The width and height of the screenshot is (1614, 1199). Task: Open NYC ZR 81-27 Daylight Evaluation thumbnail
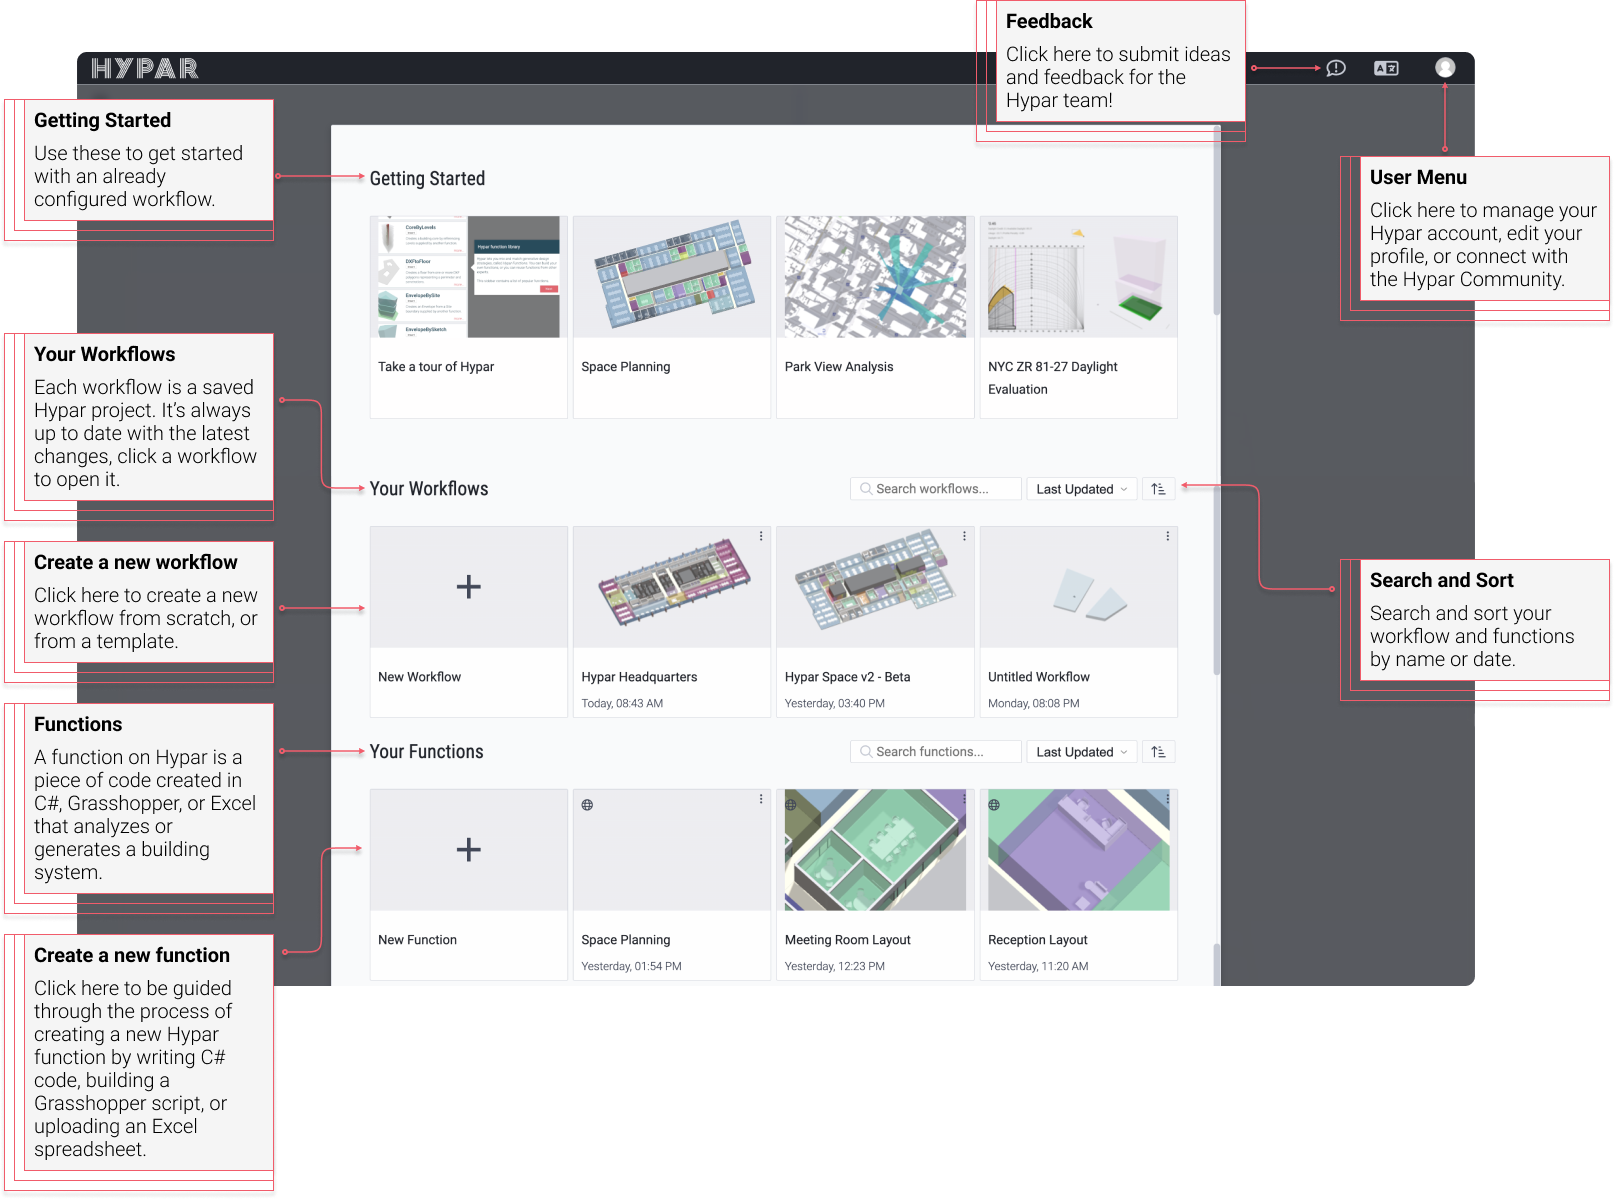coord(1079,277)
